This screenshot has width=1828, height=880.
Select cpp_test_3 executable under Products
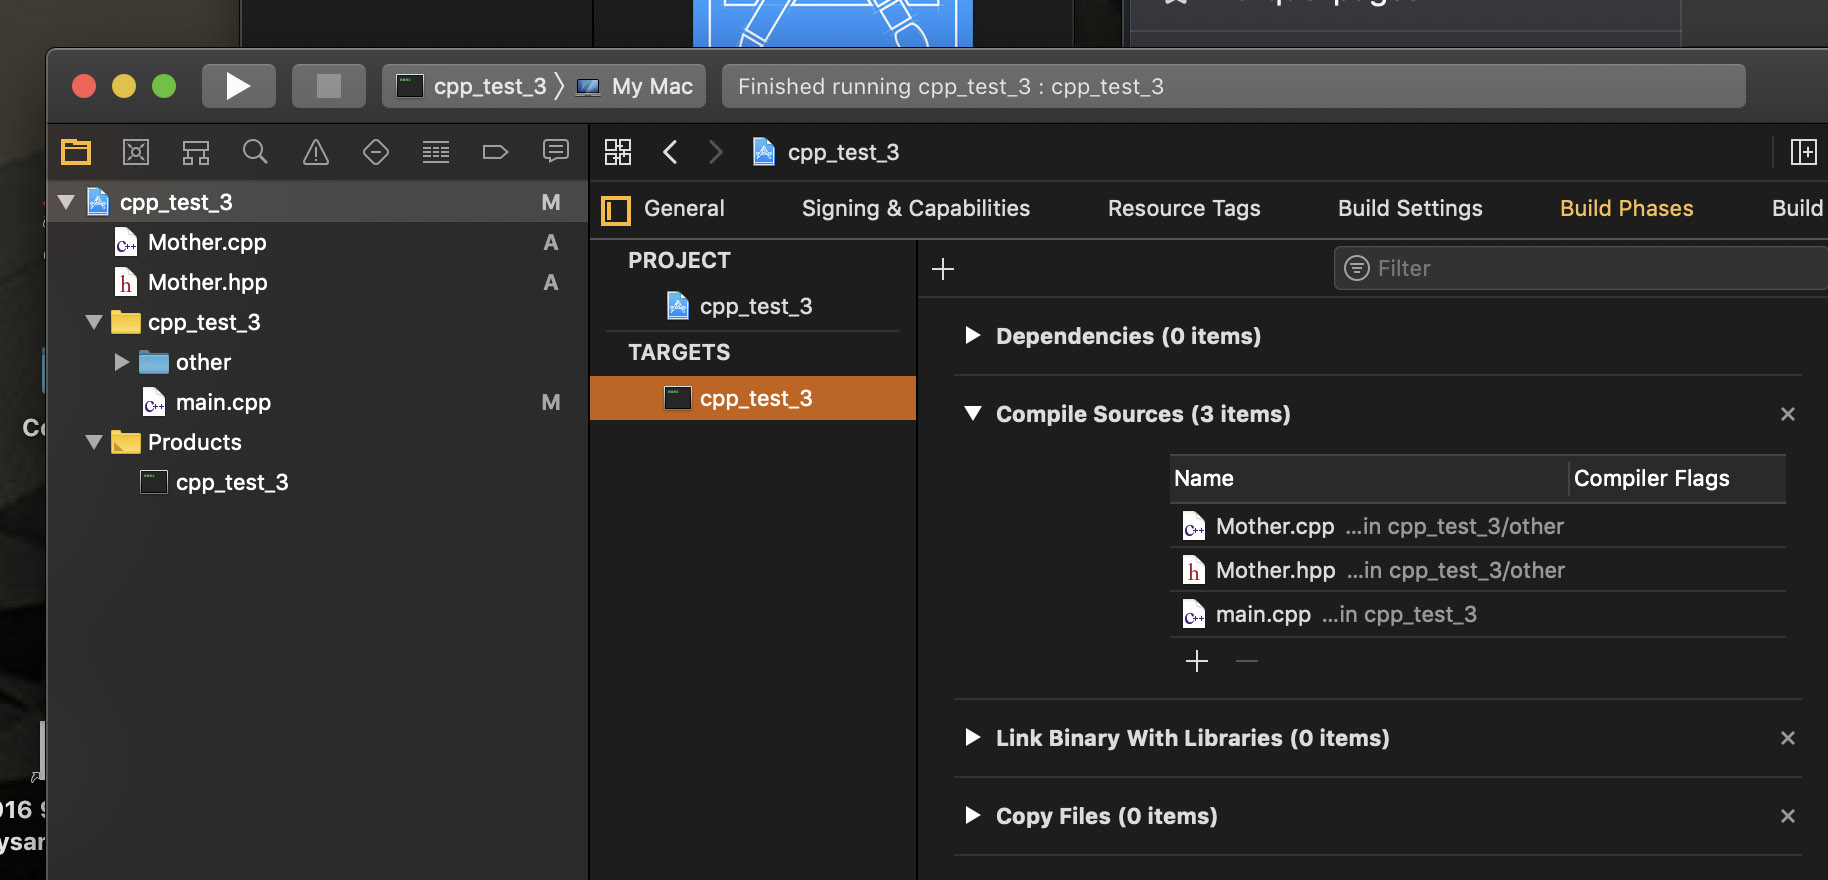click(232, 482)
